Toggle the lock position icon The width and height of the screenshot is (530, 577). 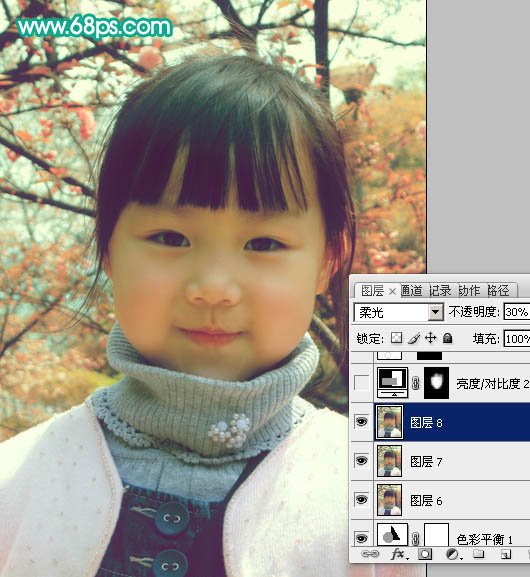[431, 338]
